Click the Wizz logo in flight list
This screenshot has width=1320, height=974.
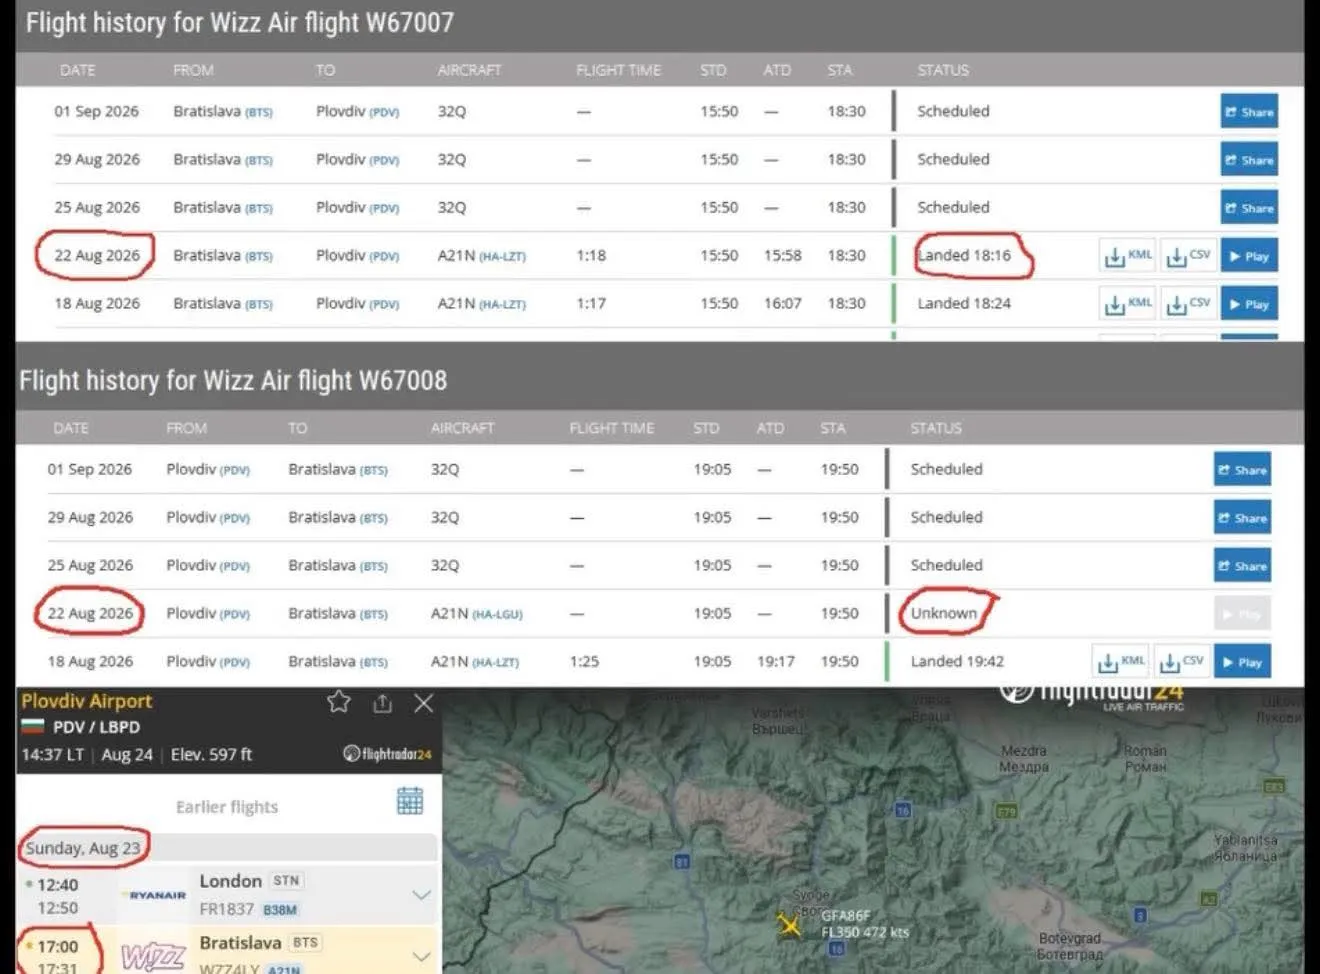[153, 957]
